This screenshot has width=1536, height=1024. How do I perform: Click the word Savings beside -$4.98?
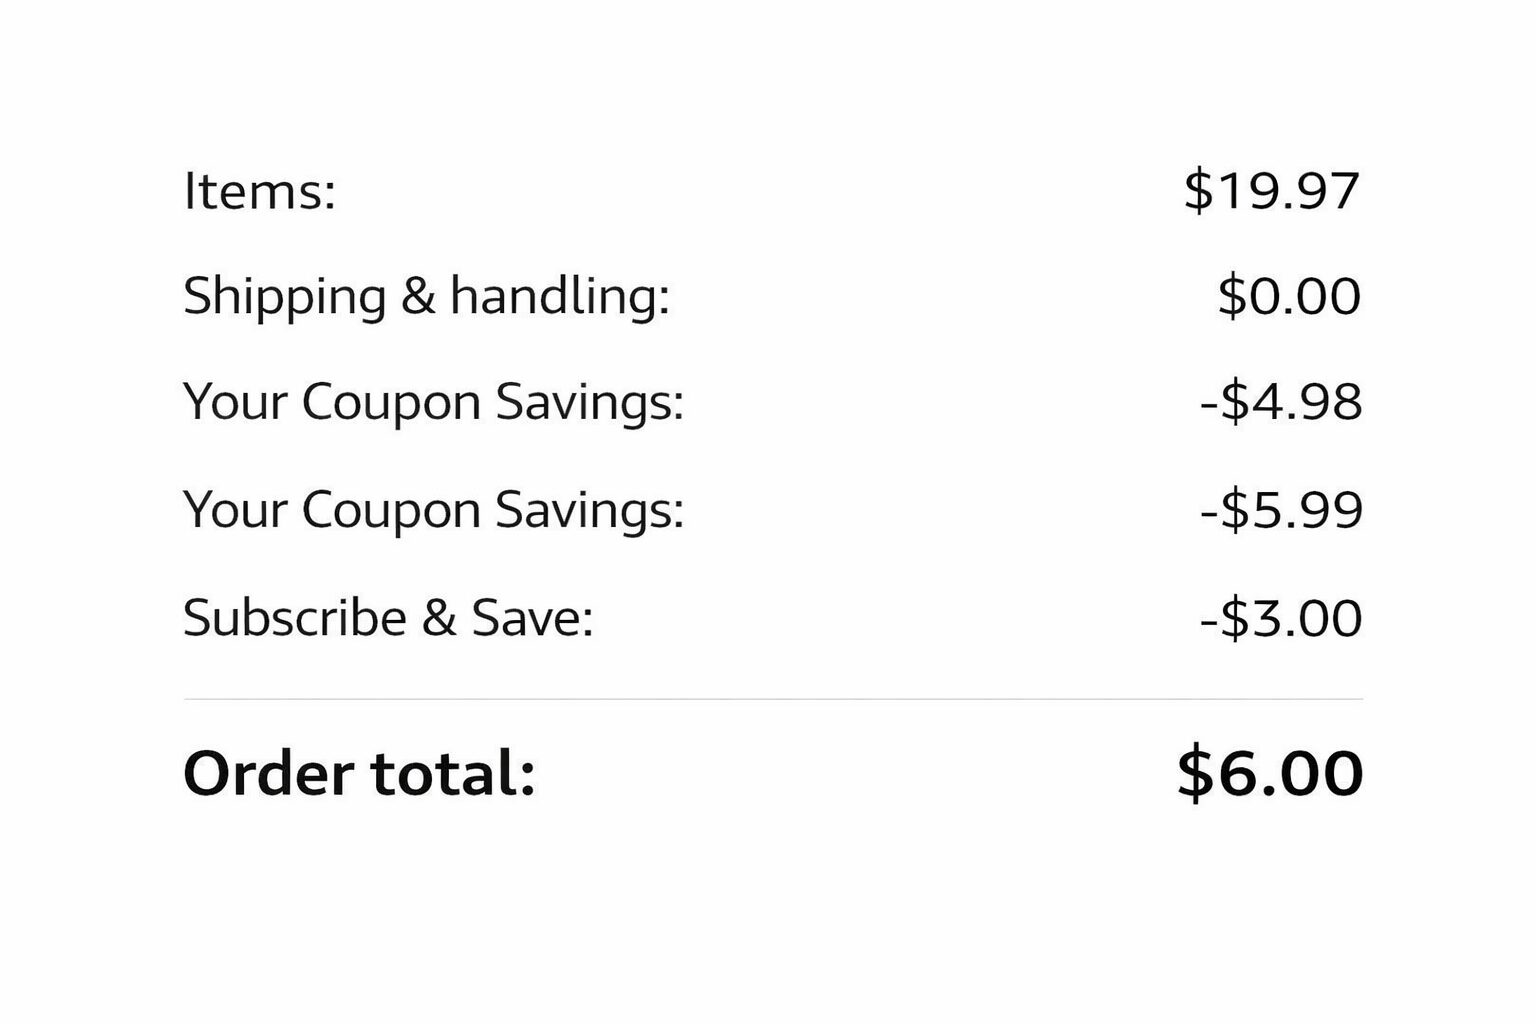point(589,403)
